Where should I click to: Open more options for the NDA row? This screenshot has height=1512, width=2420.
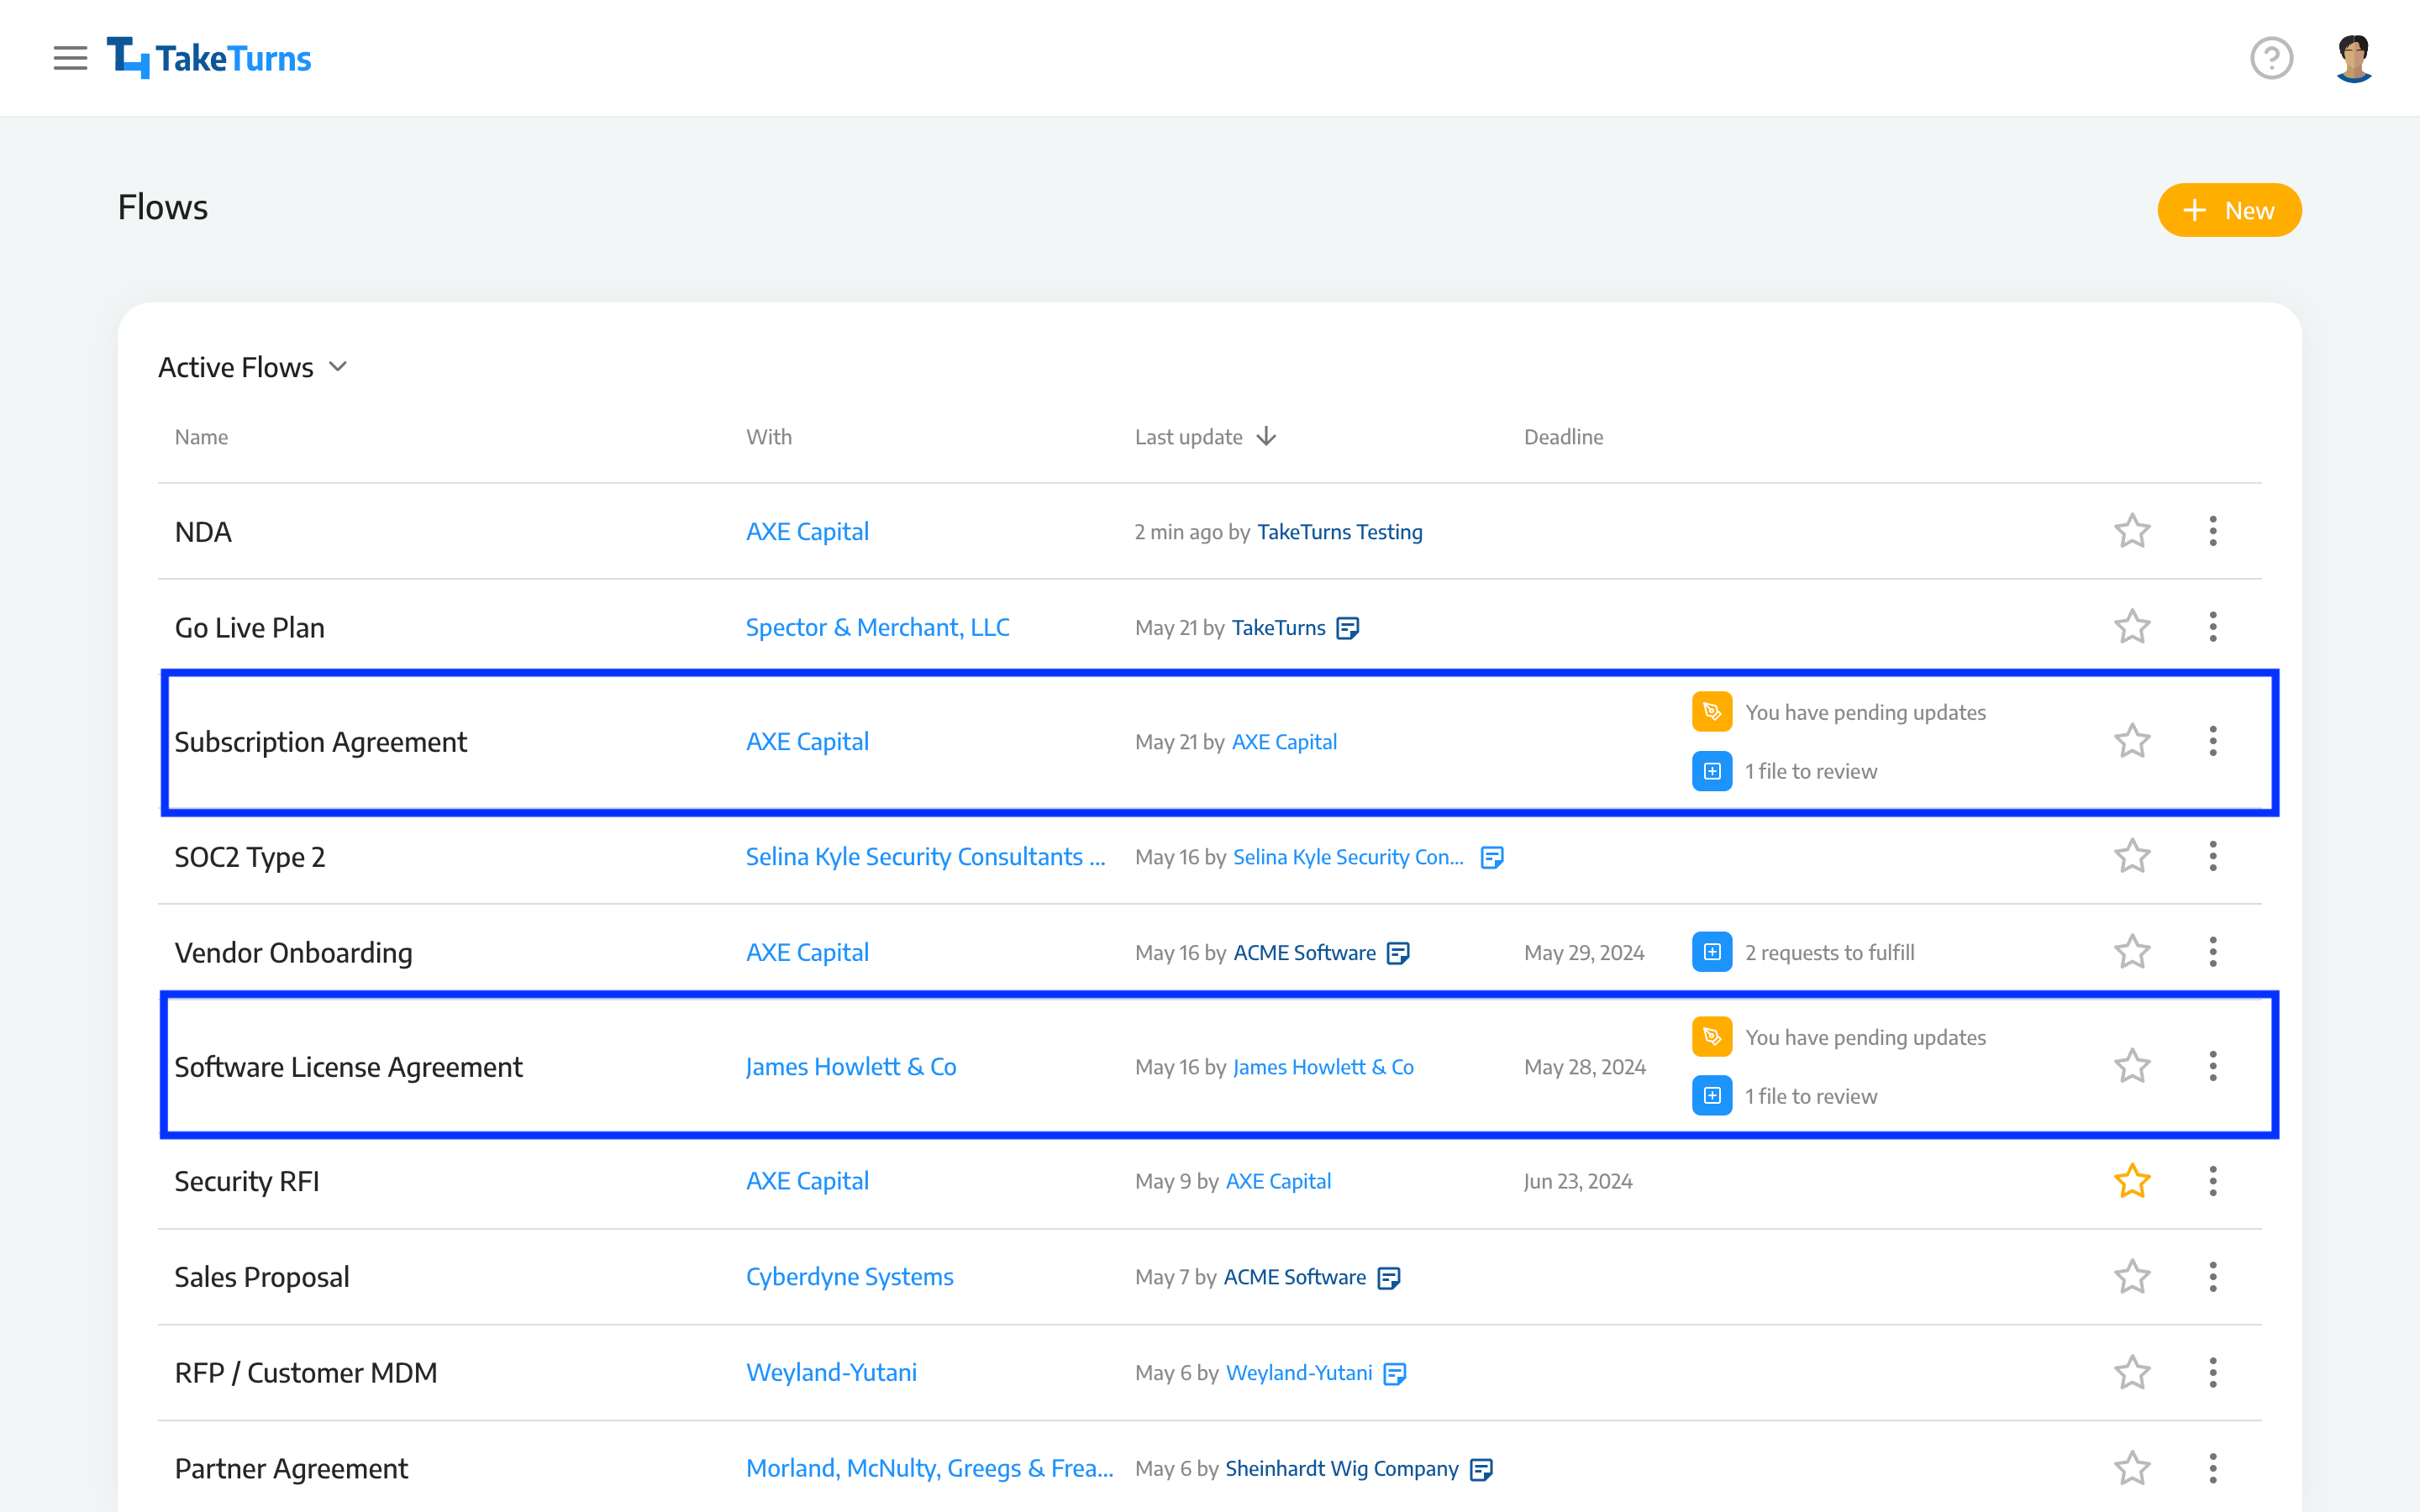point(2213,531)
